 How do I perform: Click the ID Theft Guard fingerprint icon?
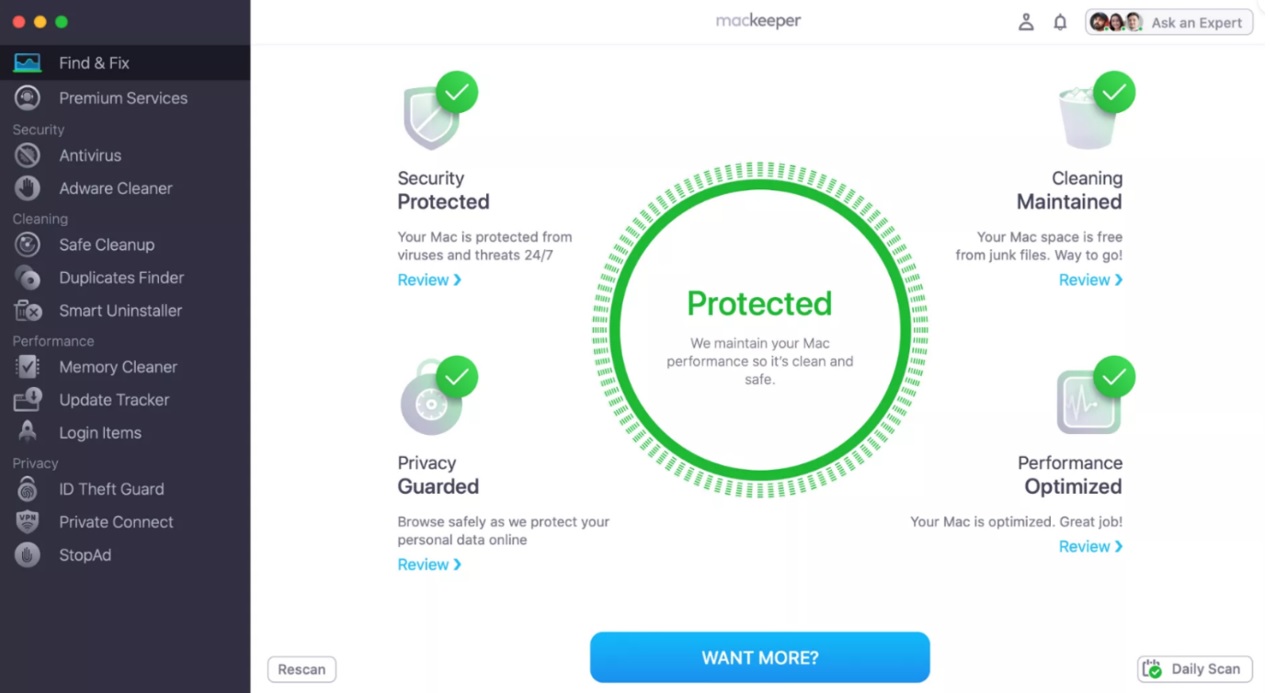28,489
